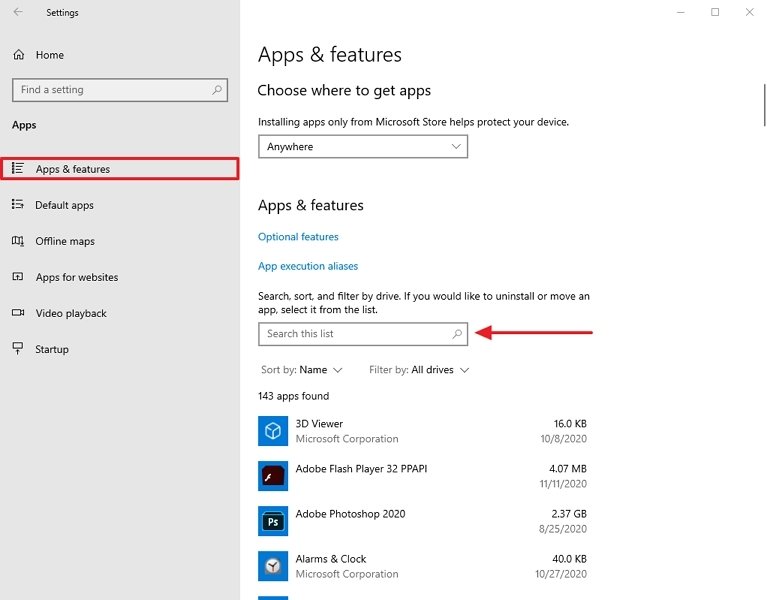Click the magnifier in Search this list
Viewport: 767px width, 600px height.
click(457, 334)
